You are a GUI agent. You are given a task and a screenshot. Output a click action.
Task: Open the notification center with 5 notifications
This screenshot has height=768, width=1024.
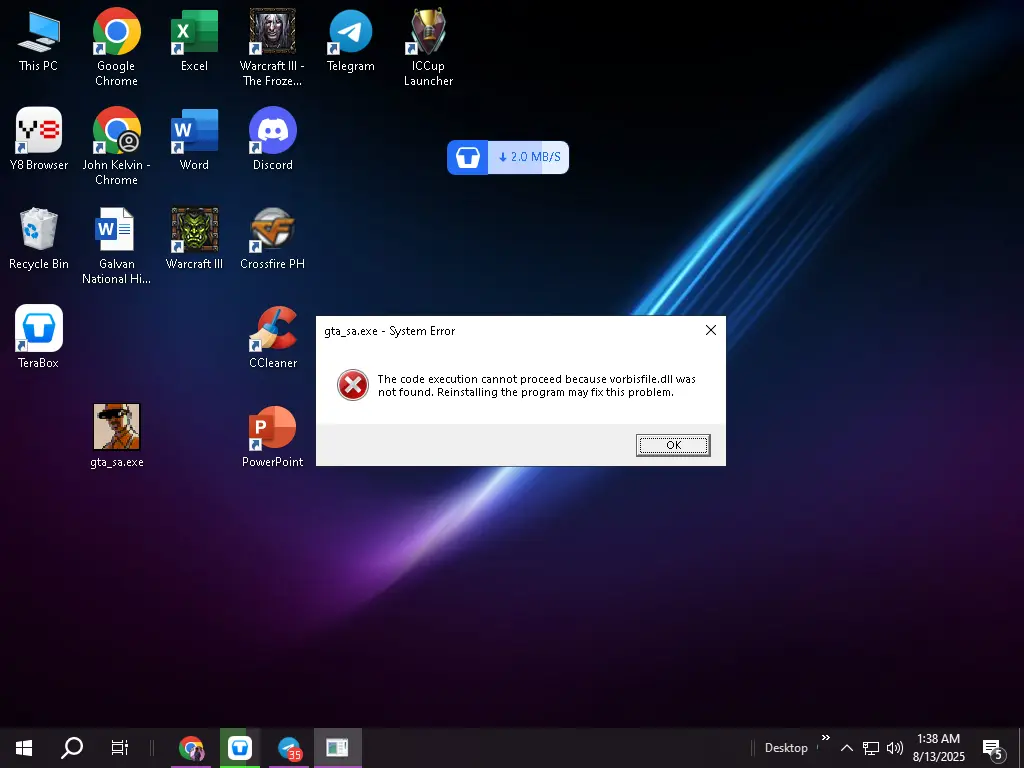point(993,749)
